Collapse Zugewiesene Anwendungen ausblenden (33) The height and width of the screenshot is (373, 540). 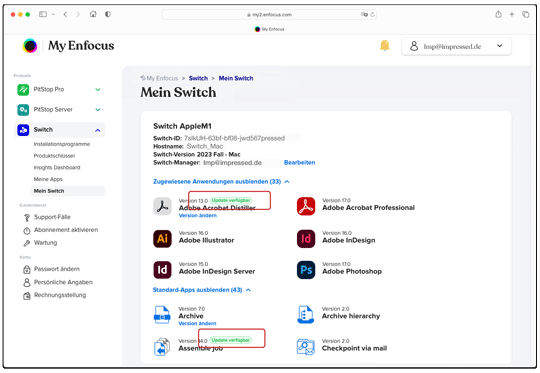(x=221, y=182)
